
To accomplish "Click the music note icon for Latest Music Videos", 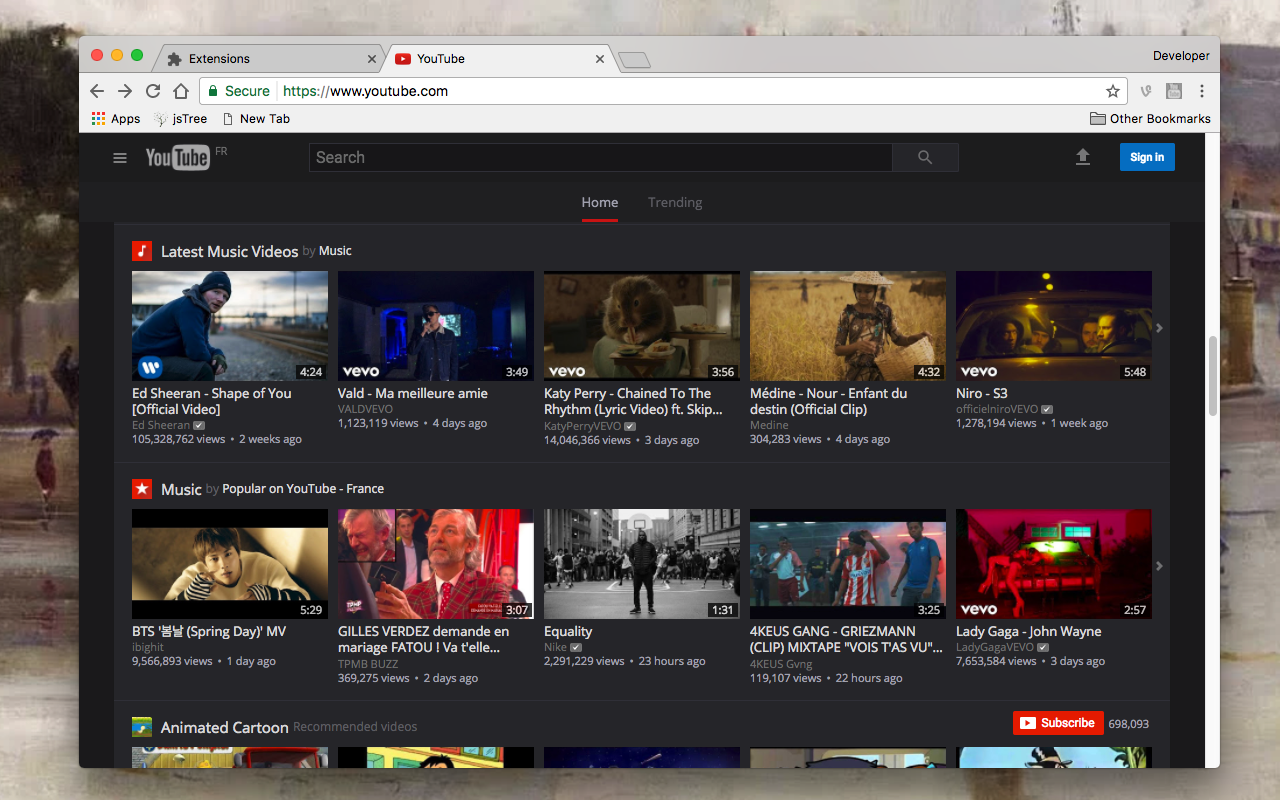I will [x=140, y=251].
